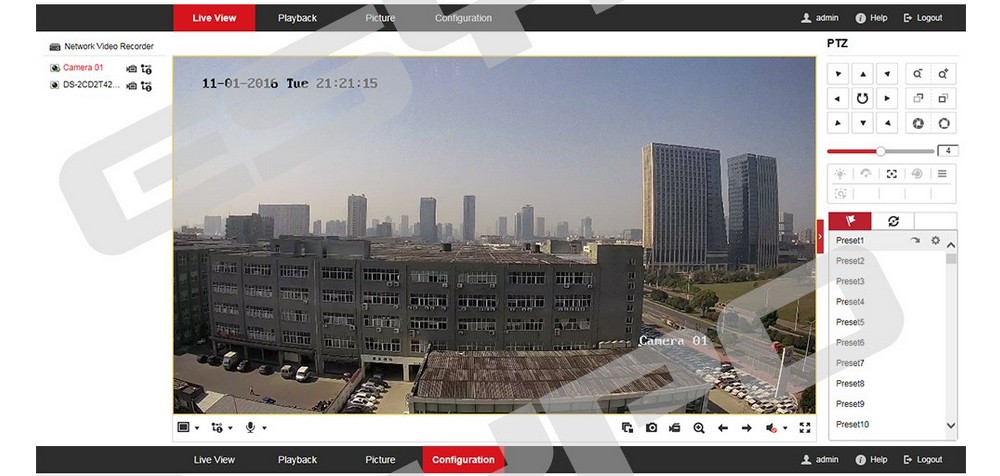Toggle live view on Camera 01 row
The width and height of the screenshot is (1000, 476).
pyautogui.click(x=131, y=68)
